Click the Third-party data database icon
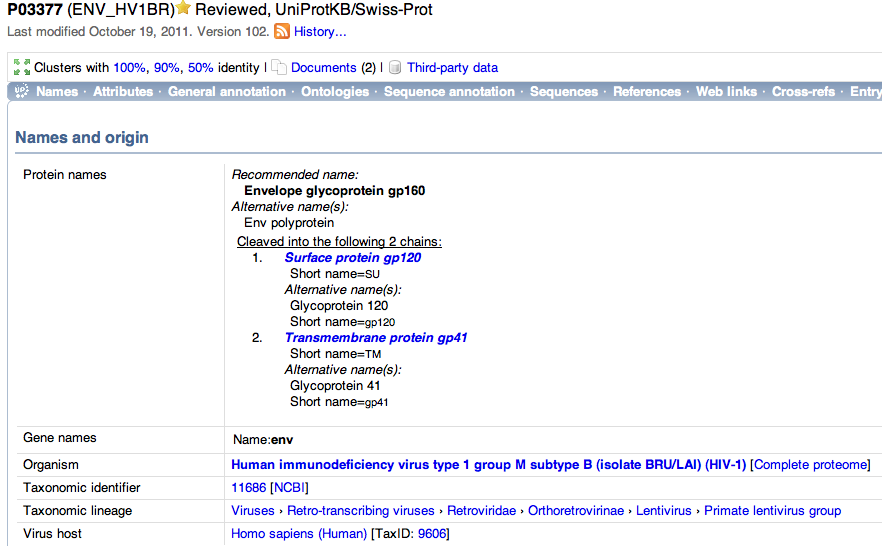This screenshot has width=882, height=546. click(x=395, y=68)
